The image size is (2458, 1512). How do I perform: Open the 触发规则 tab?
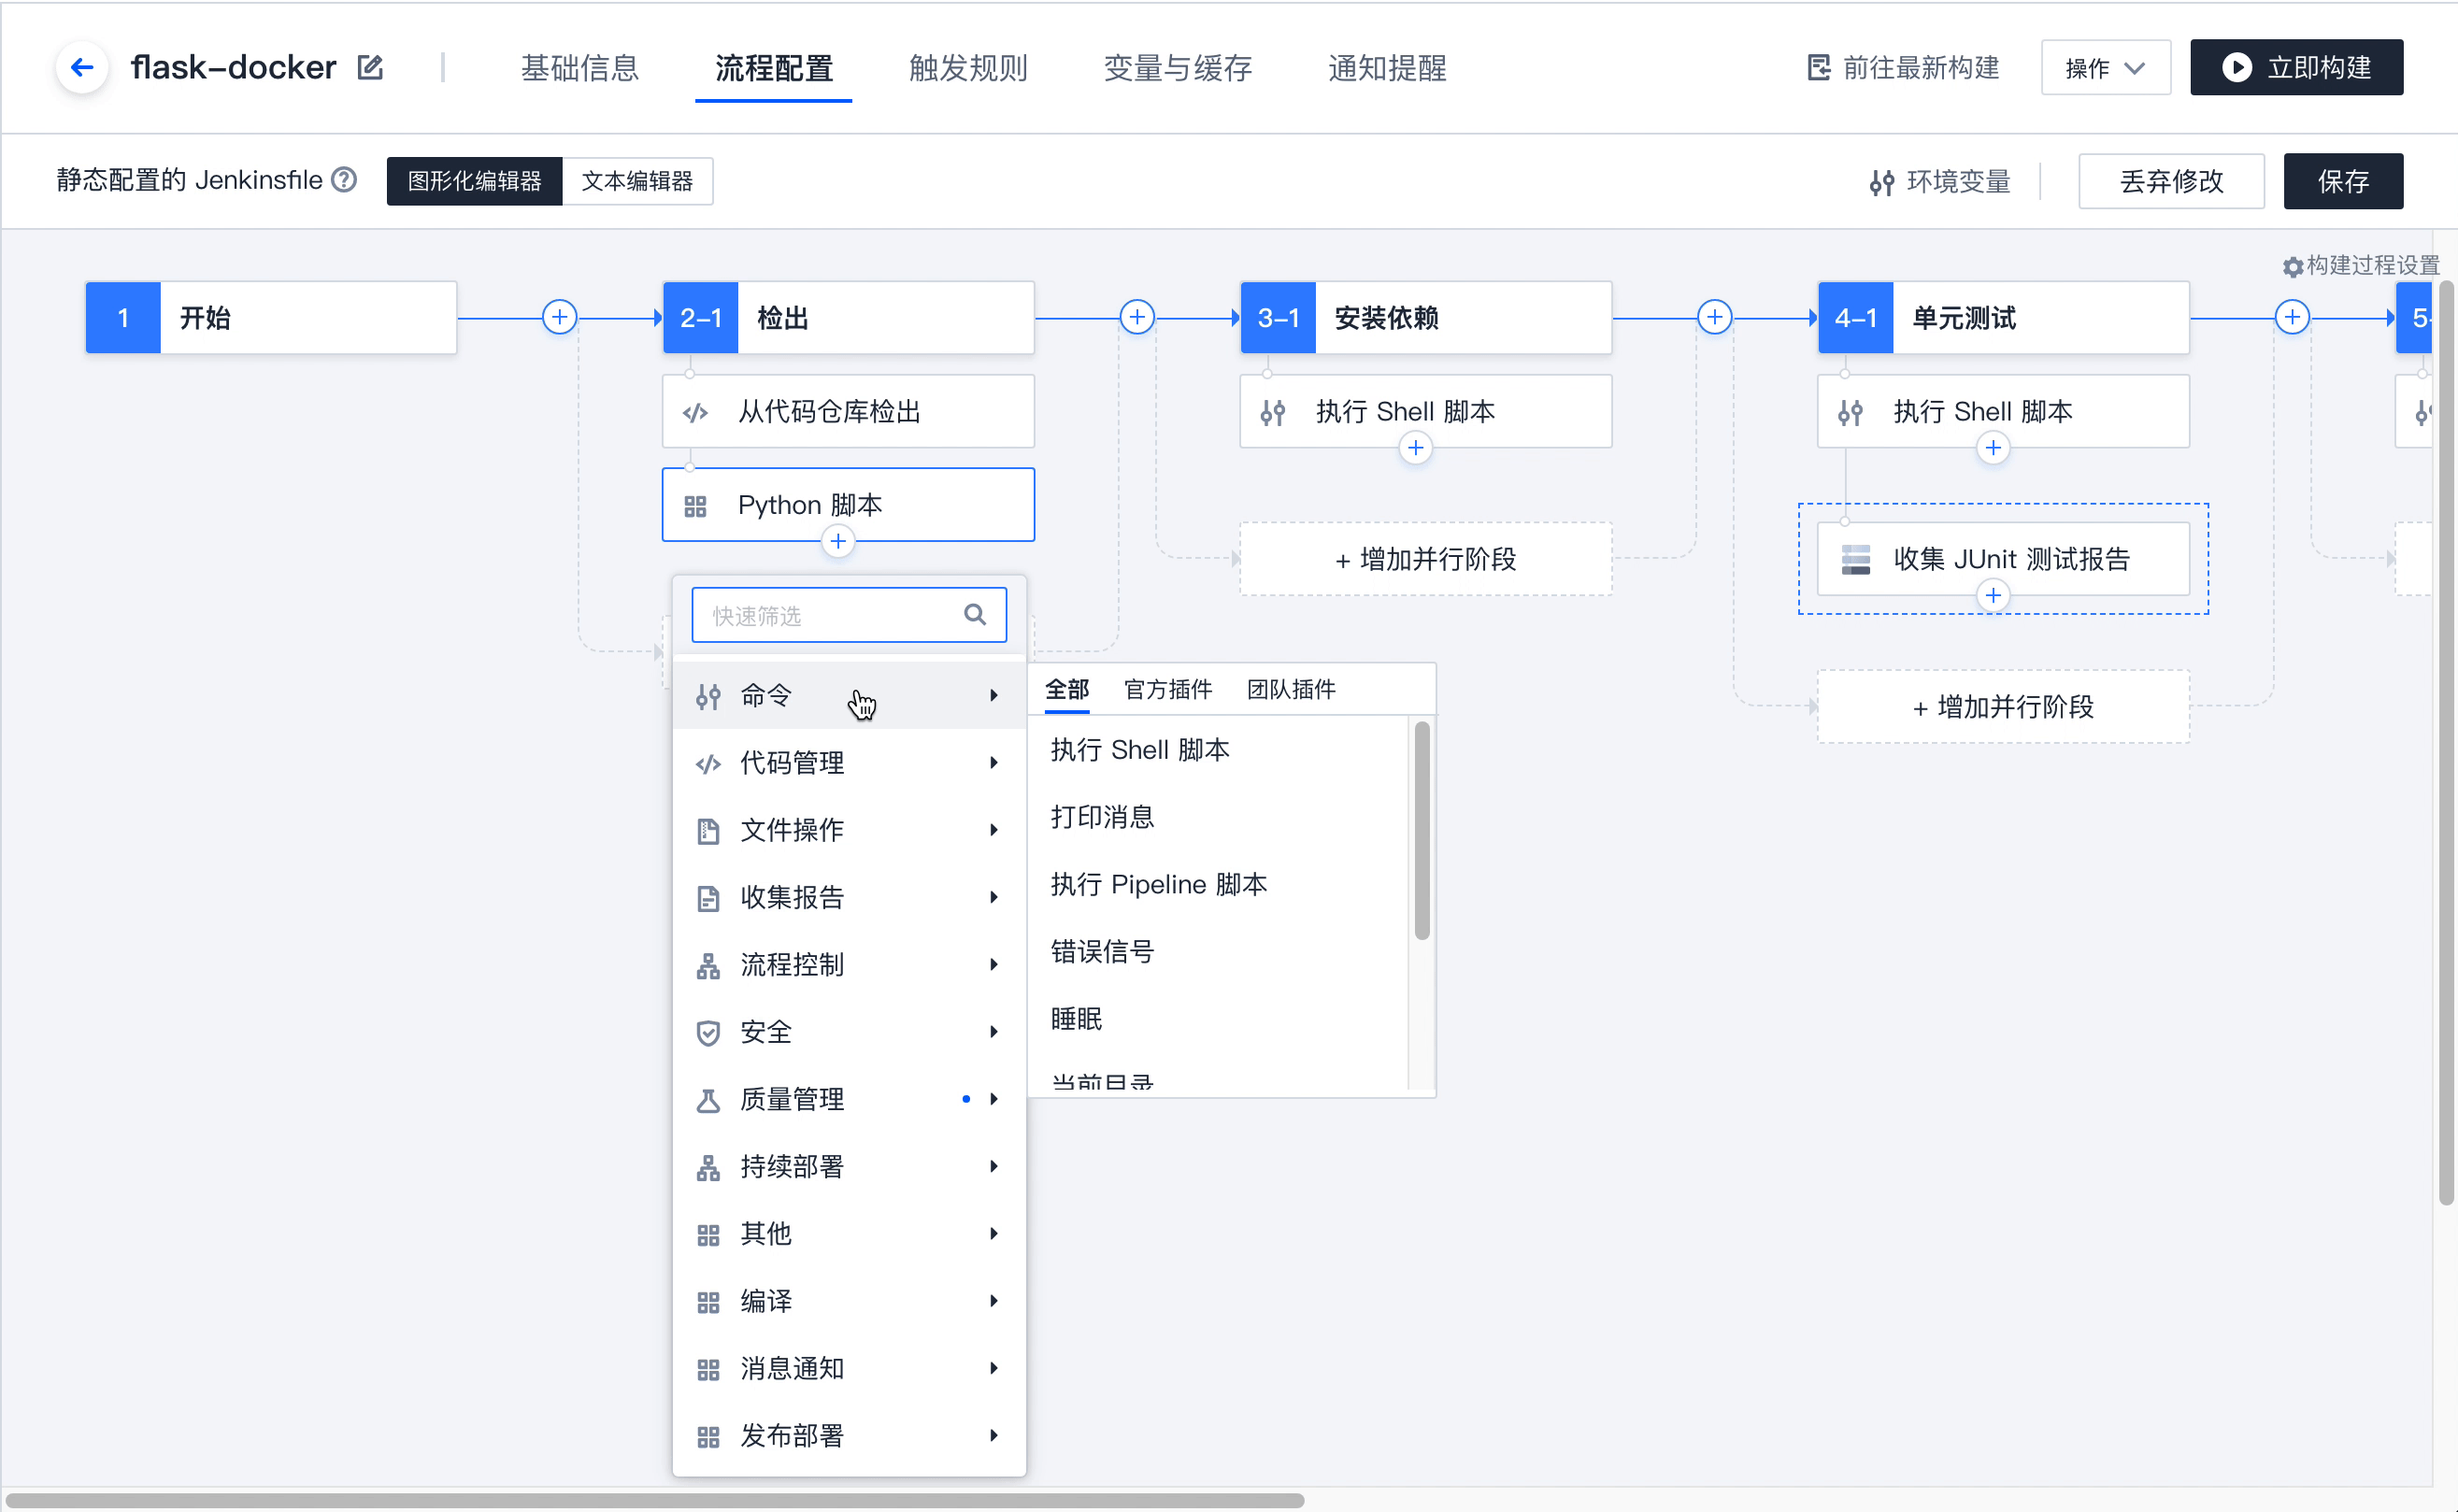[x=968, y=68]
